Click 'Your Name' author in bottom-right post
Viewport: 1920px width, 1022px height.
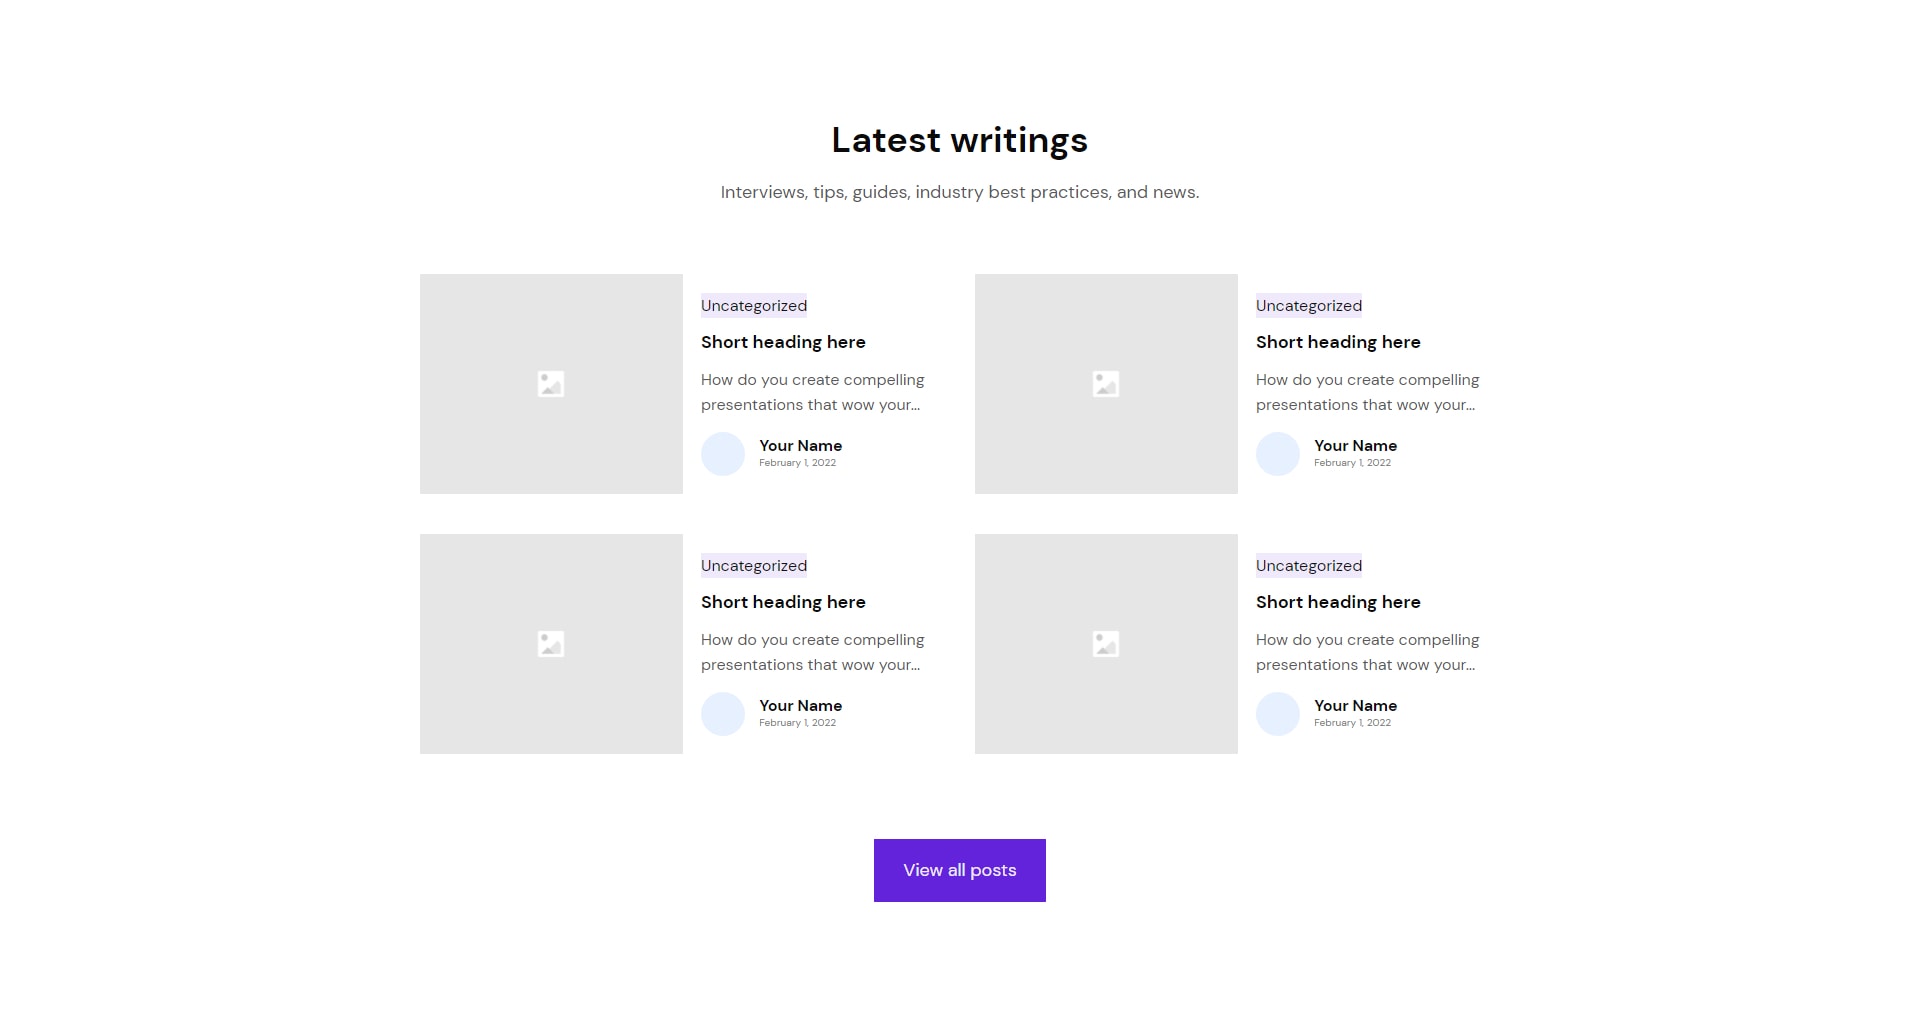(x=1355, y=706)
